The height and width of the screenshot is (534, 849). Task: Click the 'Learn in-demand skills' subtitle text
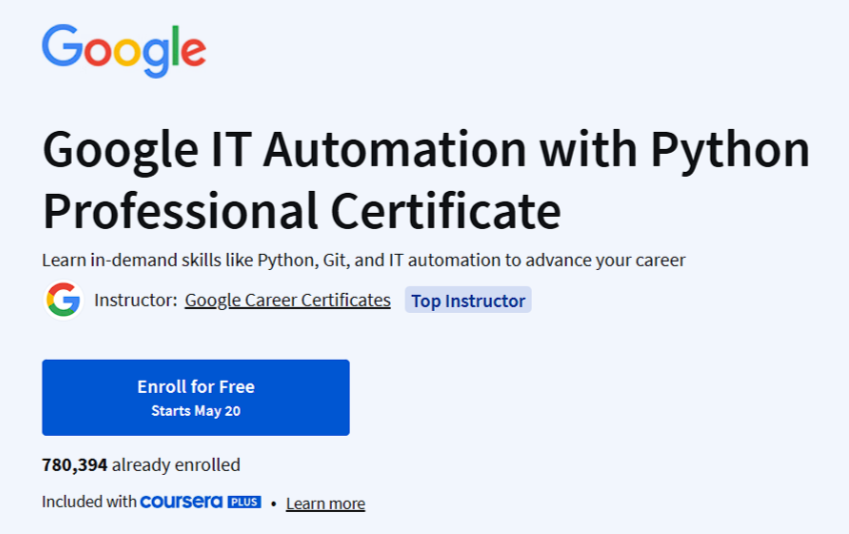363,260
